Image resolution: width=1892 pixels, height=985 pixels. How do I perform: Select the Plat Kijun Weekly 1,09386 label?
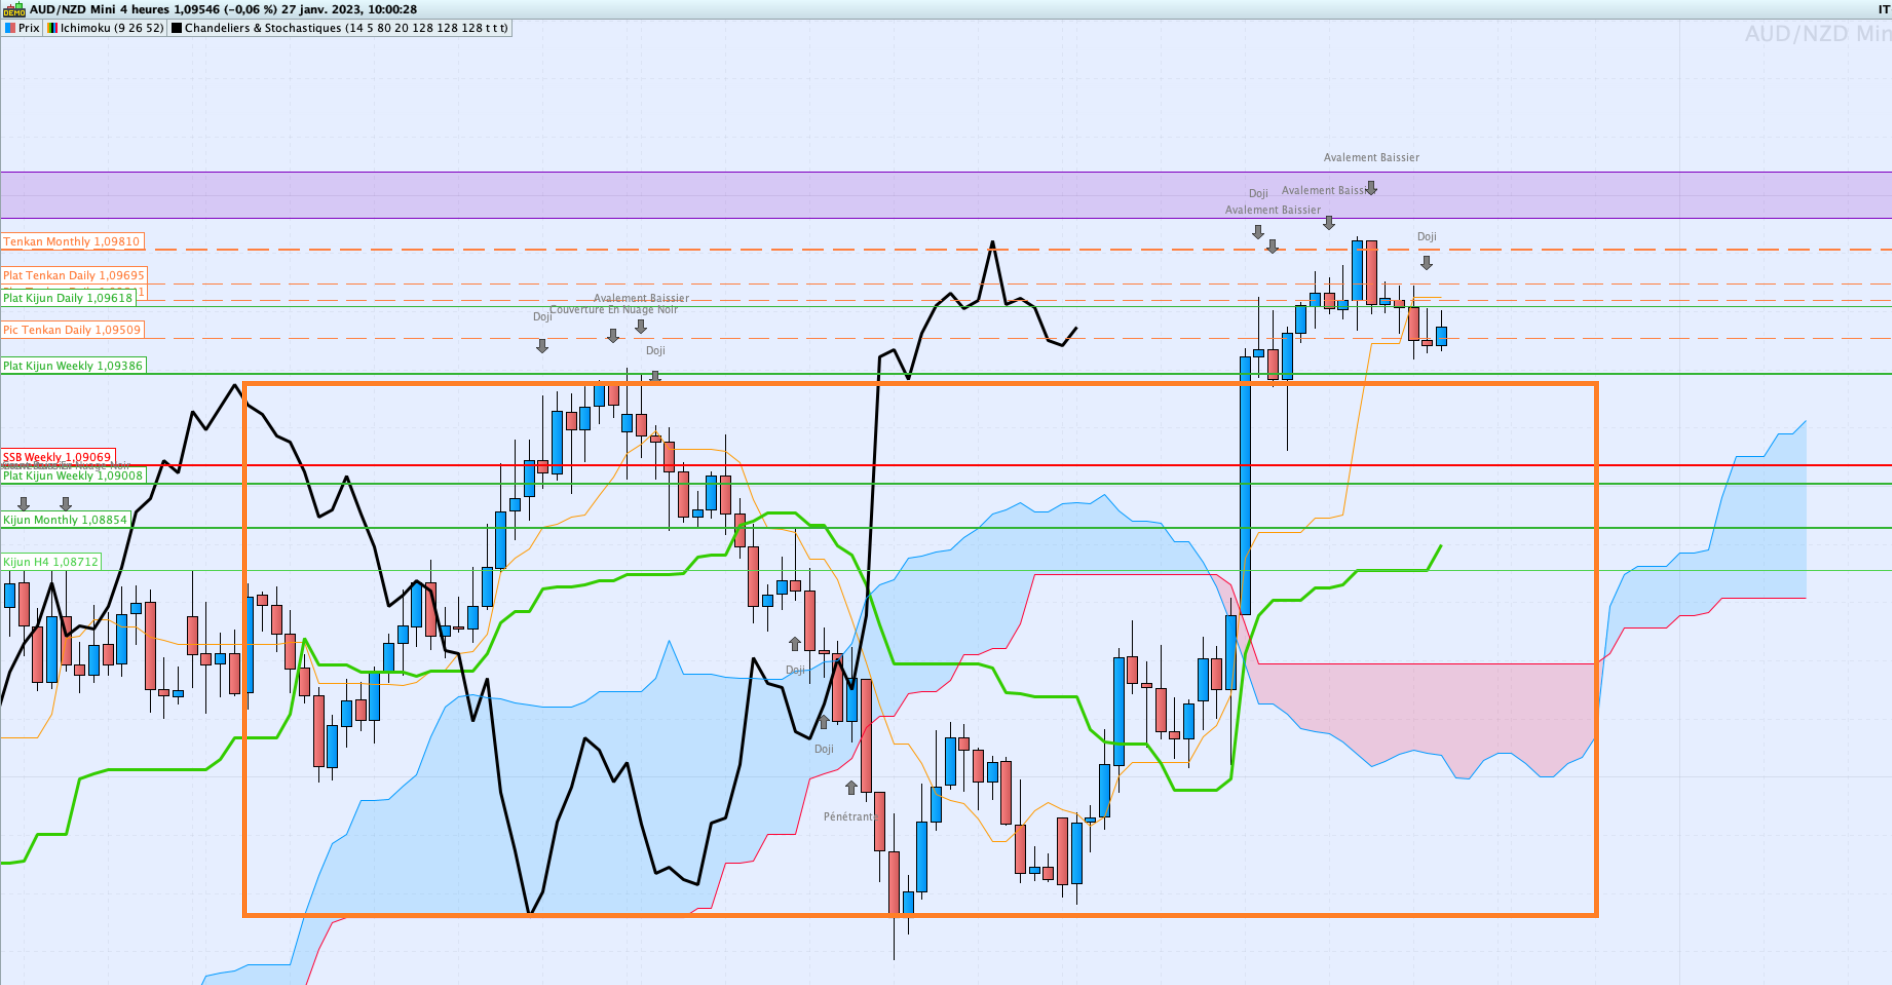[73, 366]
